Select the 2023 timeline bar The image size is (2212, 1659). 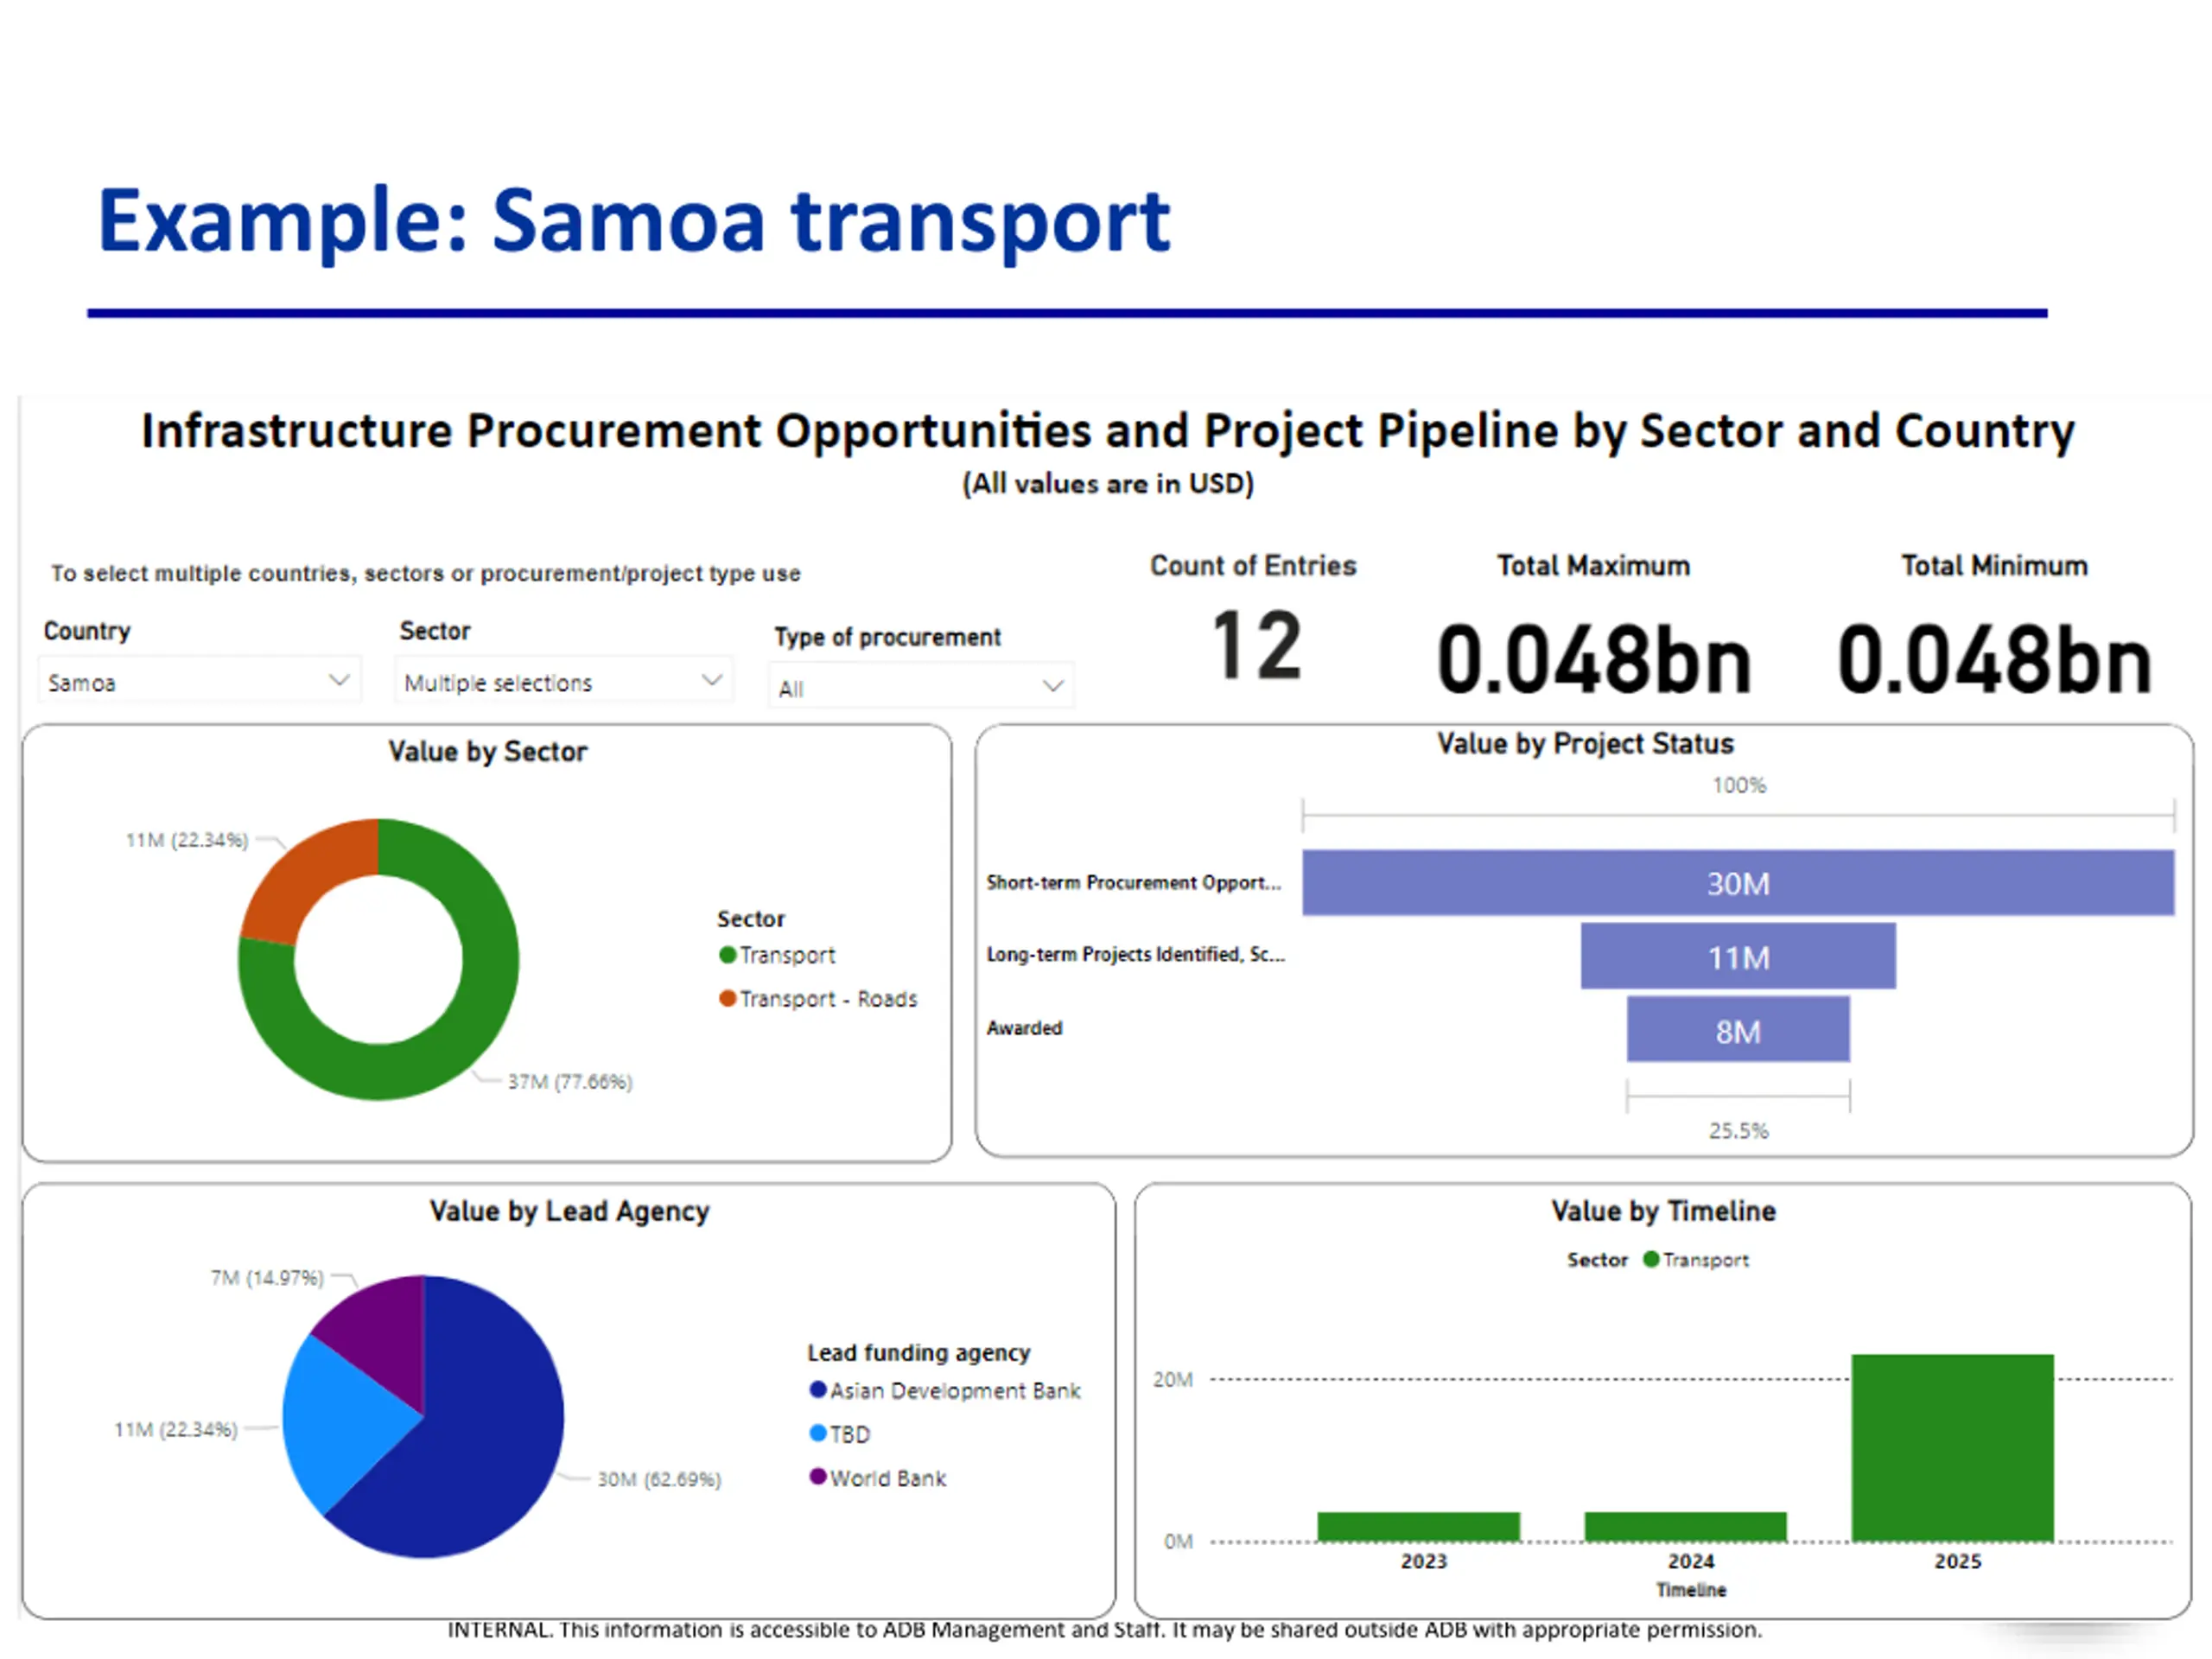click(x=1418, y=1527)
